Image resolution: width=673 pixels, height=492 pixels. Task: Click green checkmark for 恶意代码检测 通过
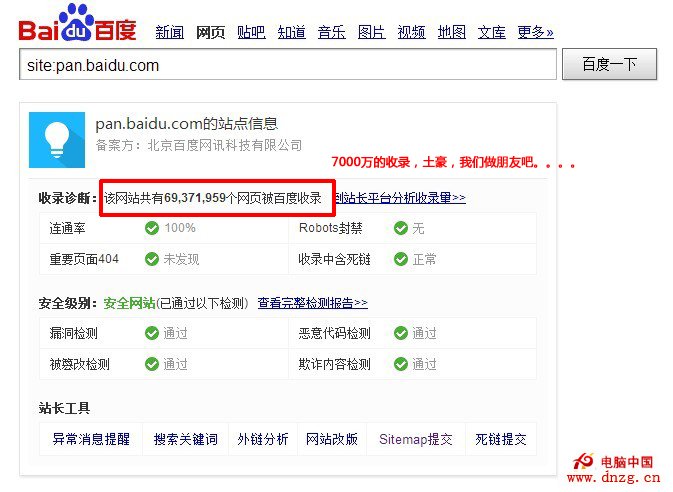tap(401, 333)
